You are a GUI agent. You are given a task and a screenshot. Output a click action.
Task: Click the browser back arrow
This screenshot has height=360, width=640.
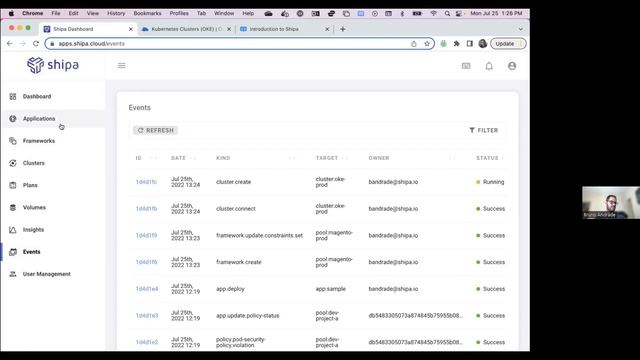click(10, 44)
